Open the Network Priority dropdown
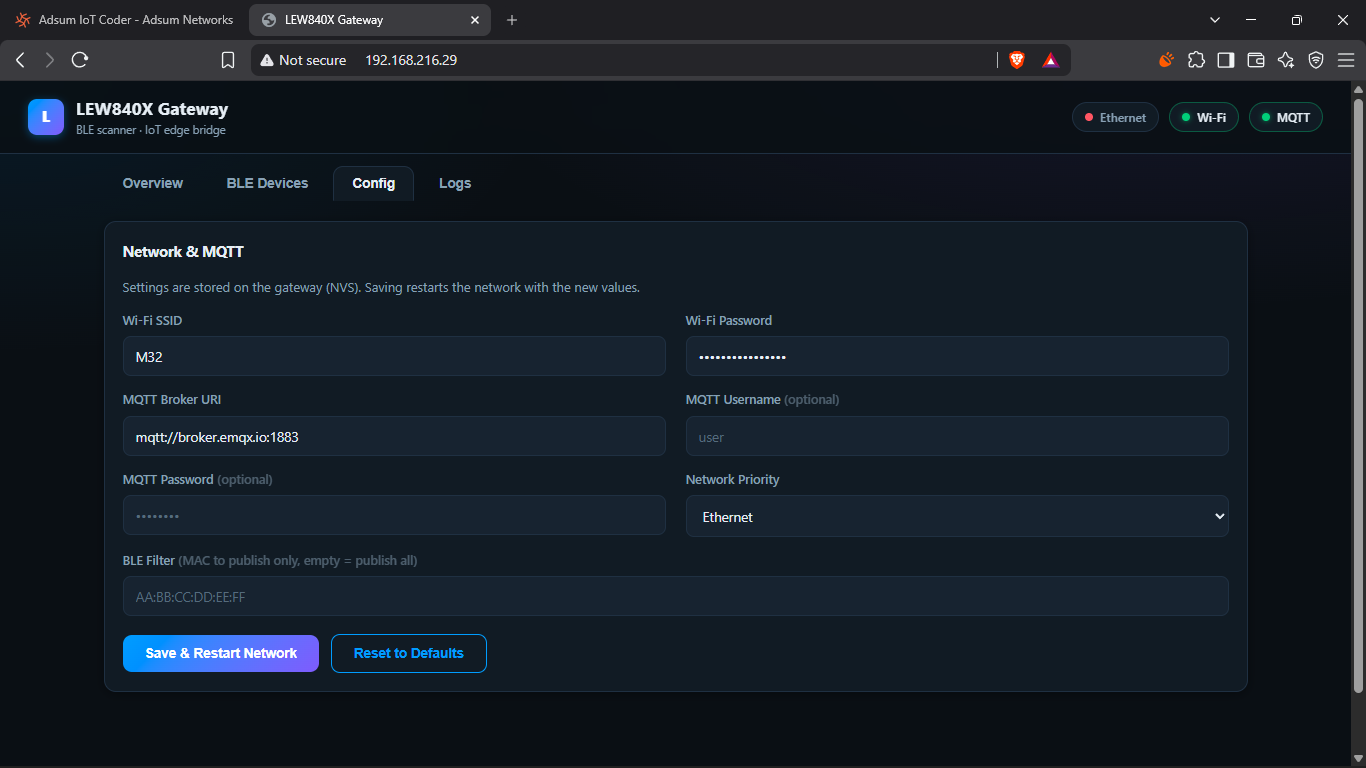 pyautogui.click(x=957, y=516)
